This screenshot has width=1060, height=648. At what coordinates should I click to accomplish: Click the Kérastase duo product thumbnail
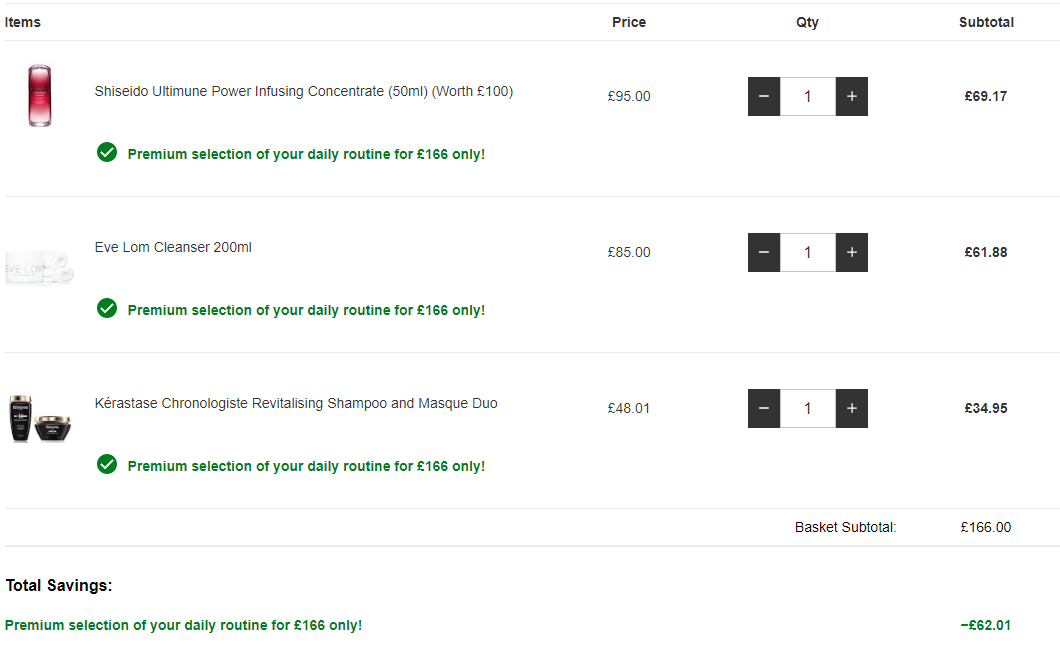pyautogui.click(x=39, y=419)
